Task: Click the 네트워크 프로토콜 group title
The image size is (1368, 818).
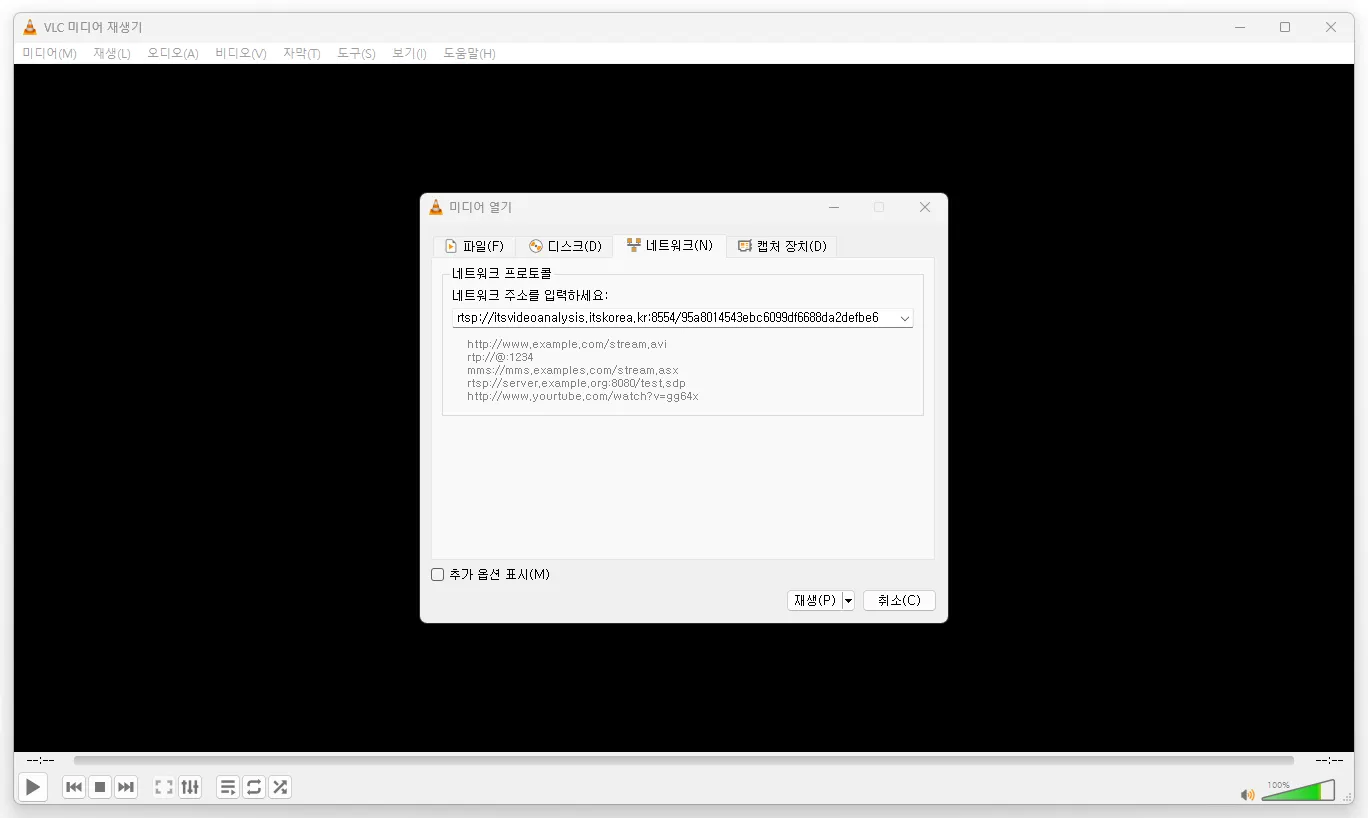Action: [502, 272]
